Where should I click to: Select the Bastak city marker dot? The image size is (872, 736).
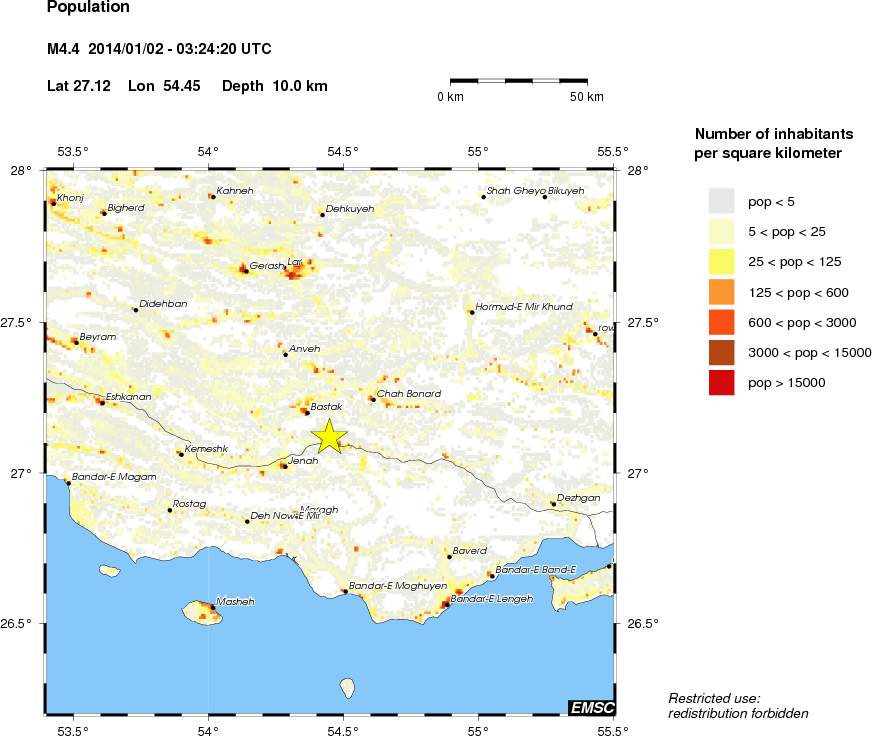(307, 412)
